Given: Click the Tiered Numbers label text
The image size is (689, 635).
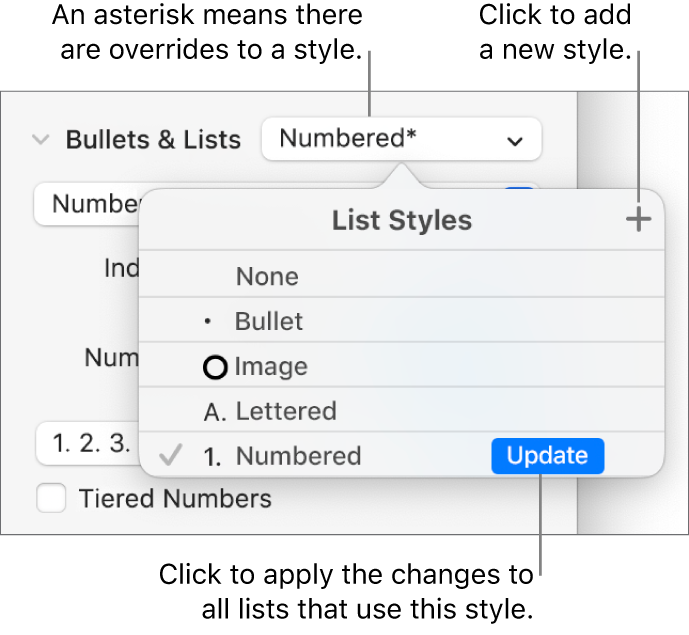Looking at the screenshot, I should pos(175,498).
